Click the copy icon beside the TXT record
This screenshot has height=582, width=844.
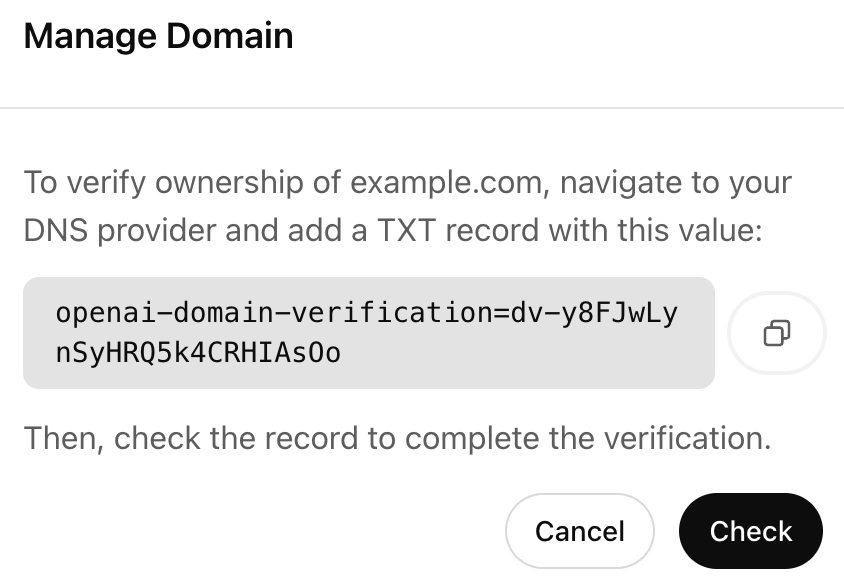point(777,333)
